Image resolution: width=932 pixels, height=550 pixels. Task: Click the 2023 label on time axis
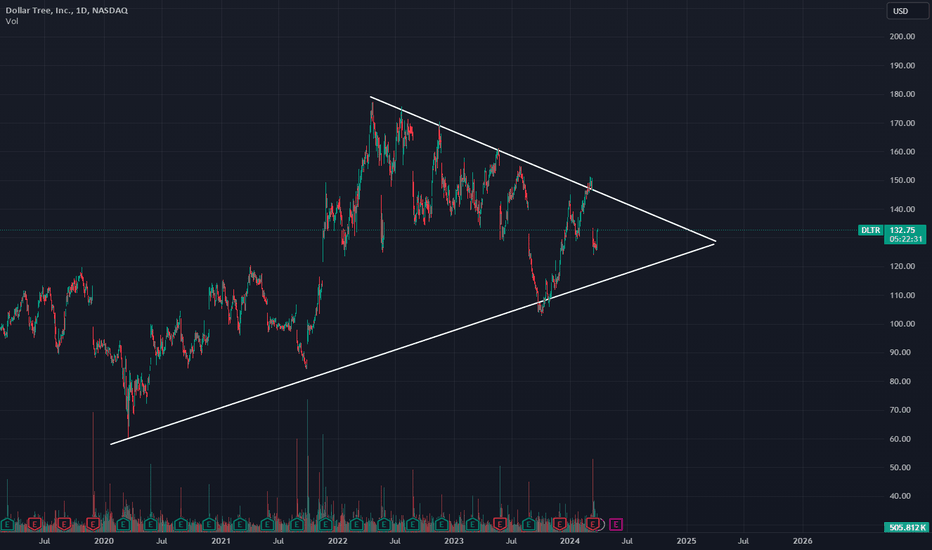454,541
